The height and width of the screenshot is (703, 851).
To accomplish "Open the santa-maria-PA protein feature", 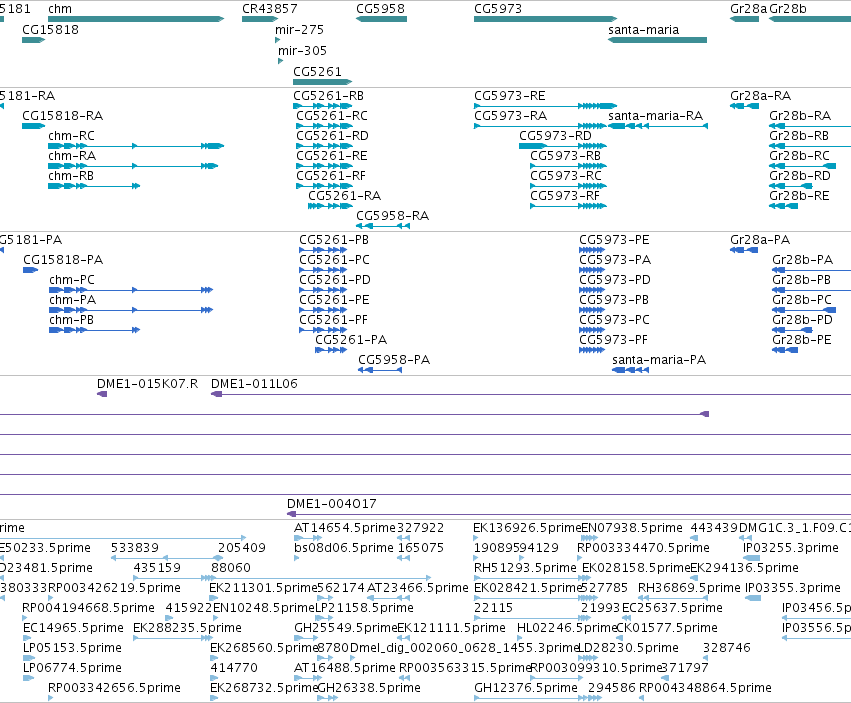I will [630, 370].
